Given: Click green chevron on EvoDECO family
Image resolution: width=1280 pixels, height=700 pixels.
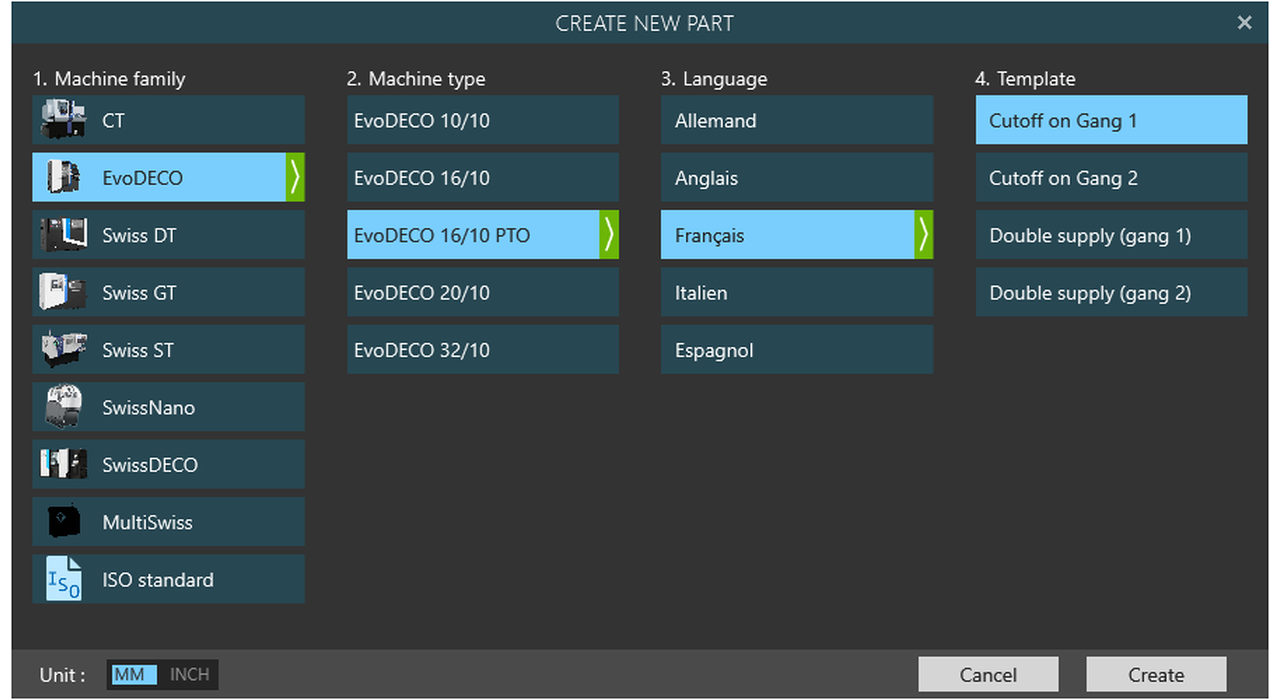Looking at the screenshot, I should pos(295,178).
